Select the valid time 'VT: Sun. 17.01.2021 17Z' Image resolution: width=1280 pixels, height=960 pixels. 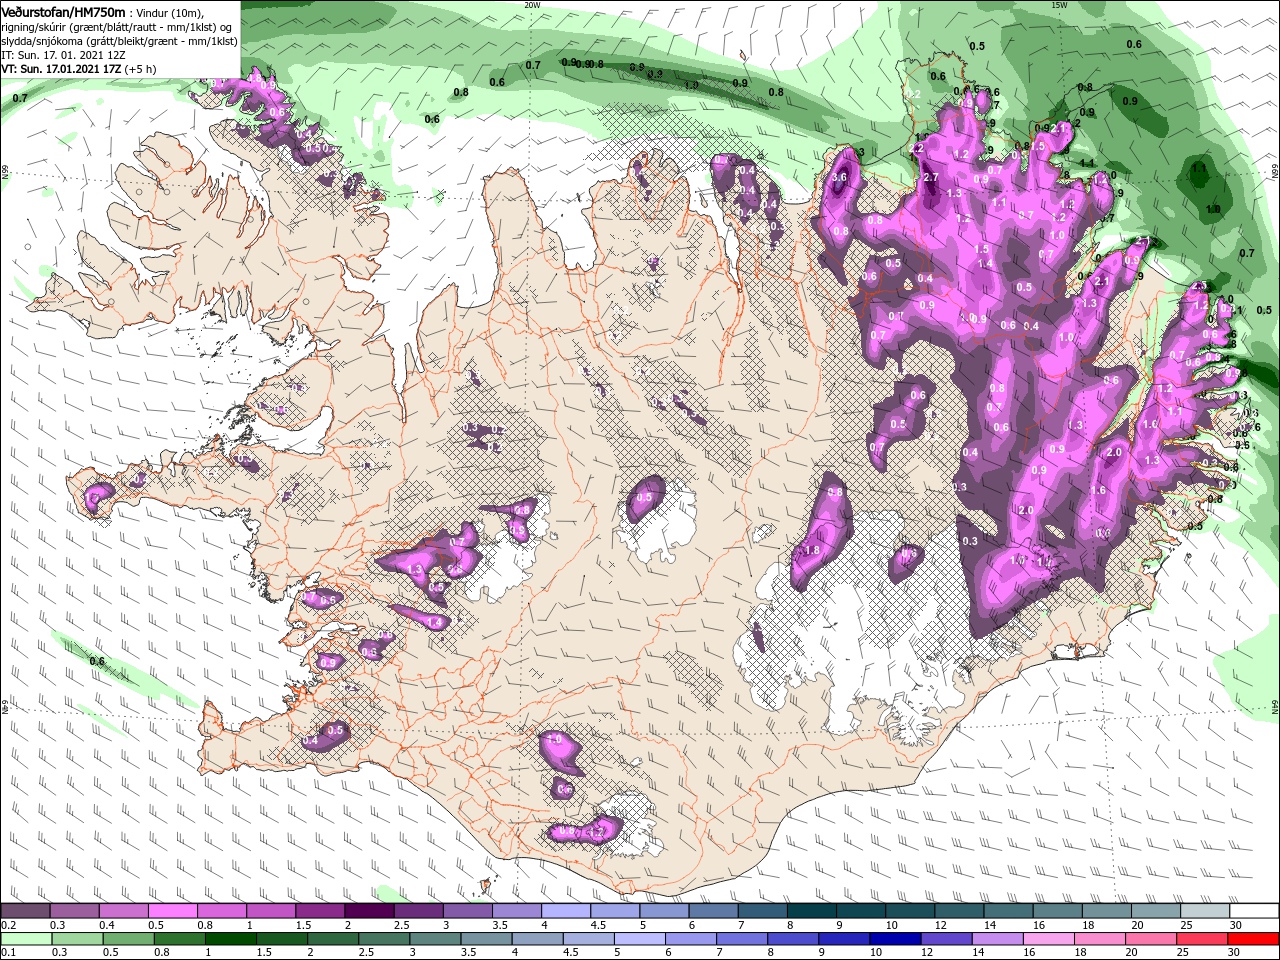coord(61,69)
